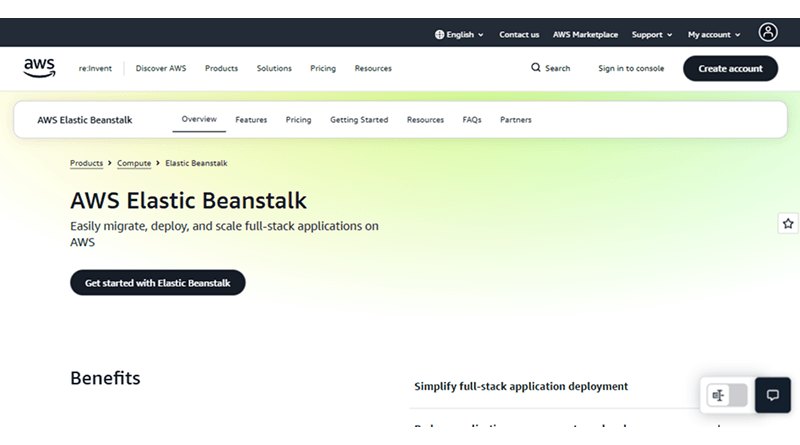This screenshot has width=800, height=445.
Task: Click the Contact us link
Action: coord(519,35)
